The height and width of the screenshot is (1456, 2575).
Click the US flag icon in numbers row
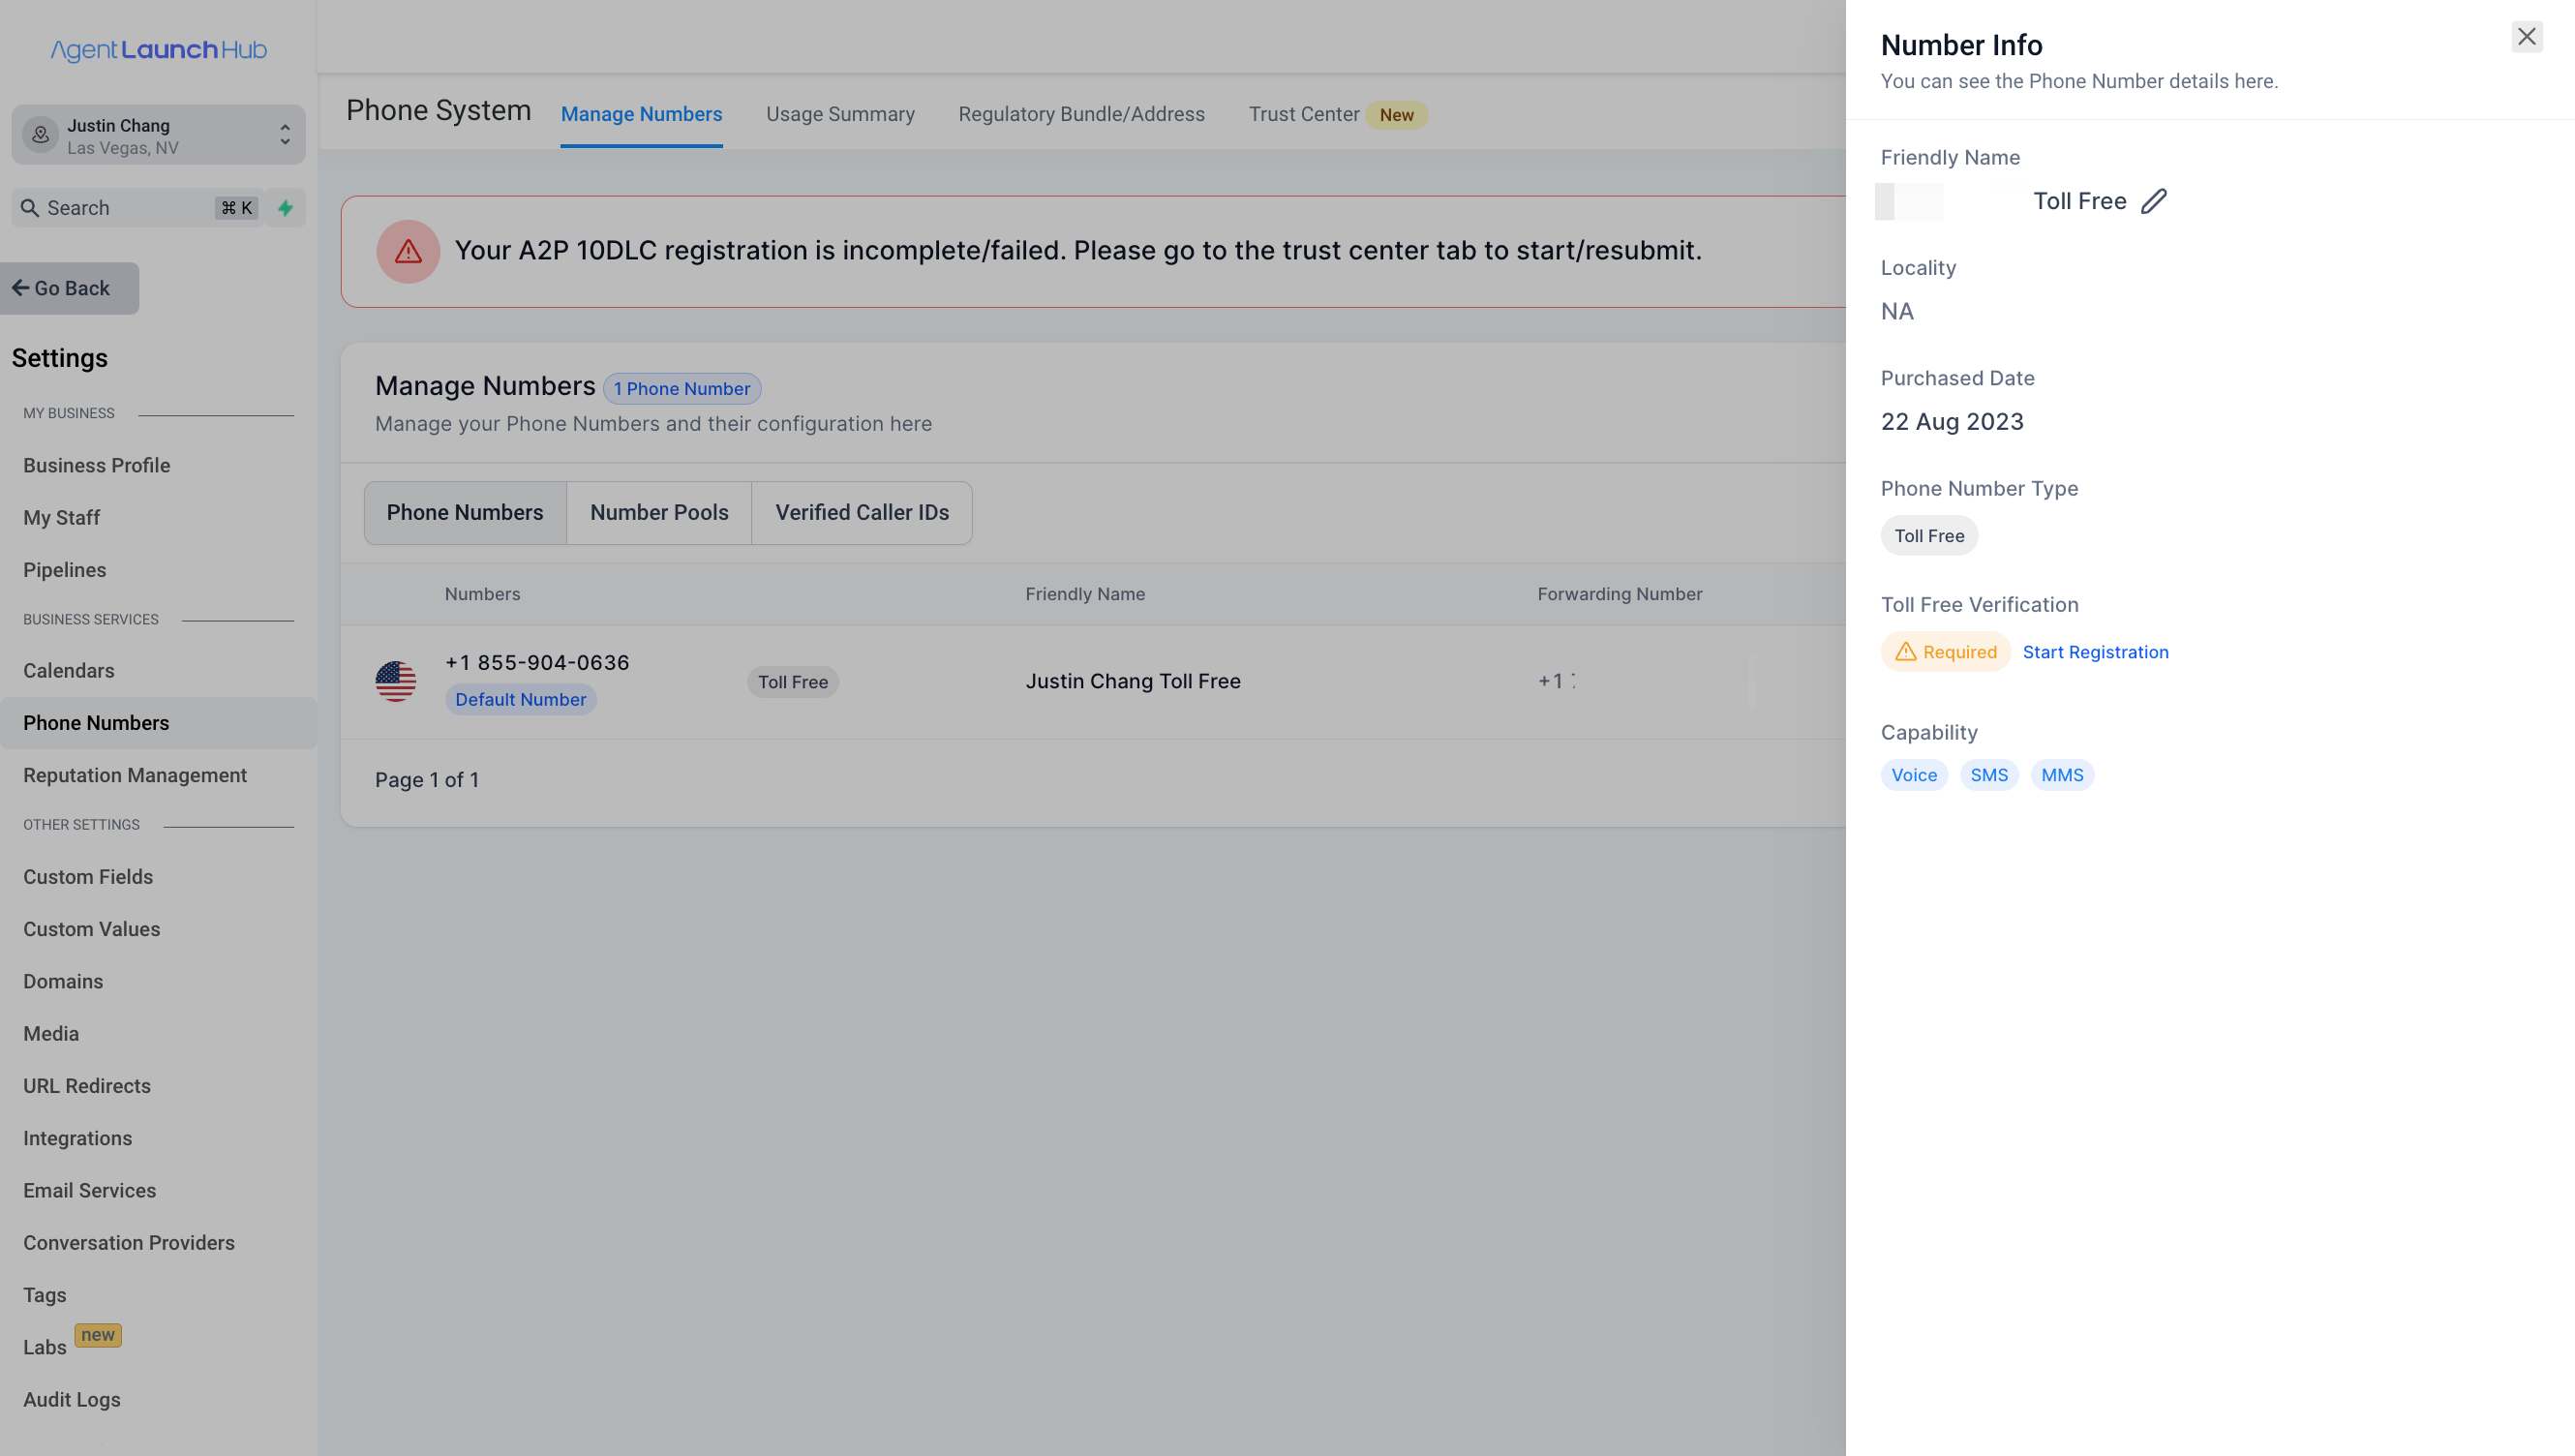[x=395, y=681]
